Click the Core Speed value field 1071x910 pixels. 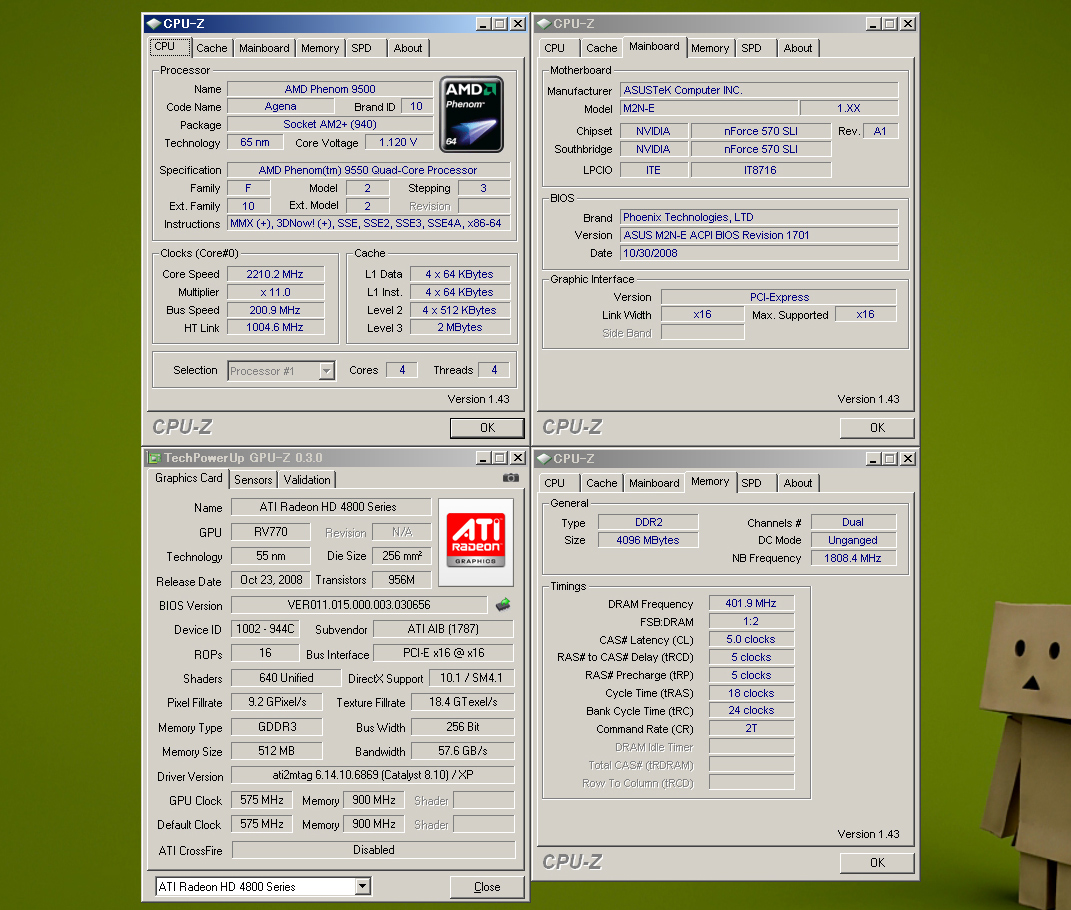point(275,274)
